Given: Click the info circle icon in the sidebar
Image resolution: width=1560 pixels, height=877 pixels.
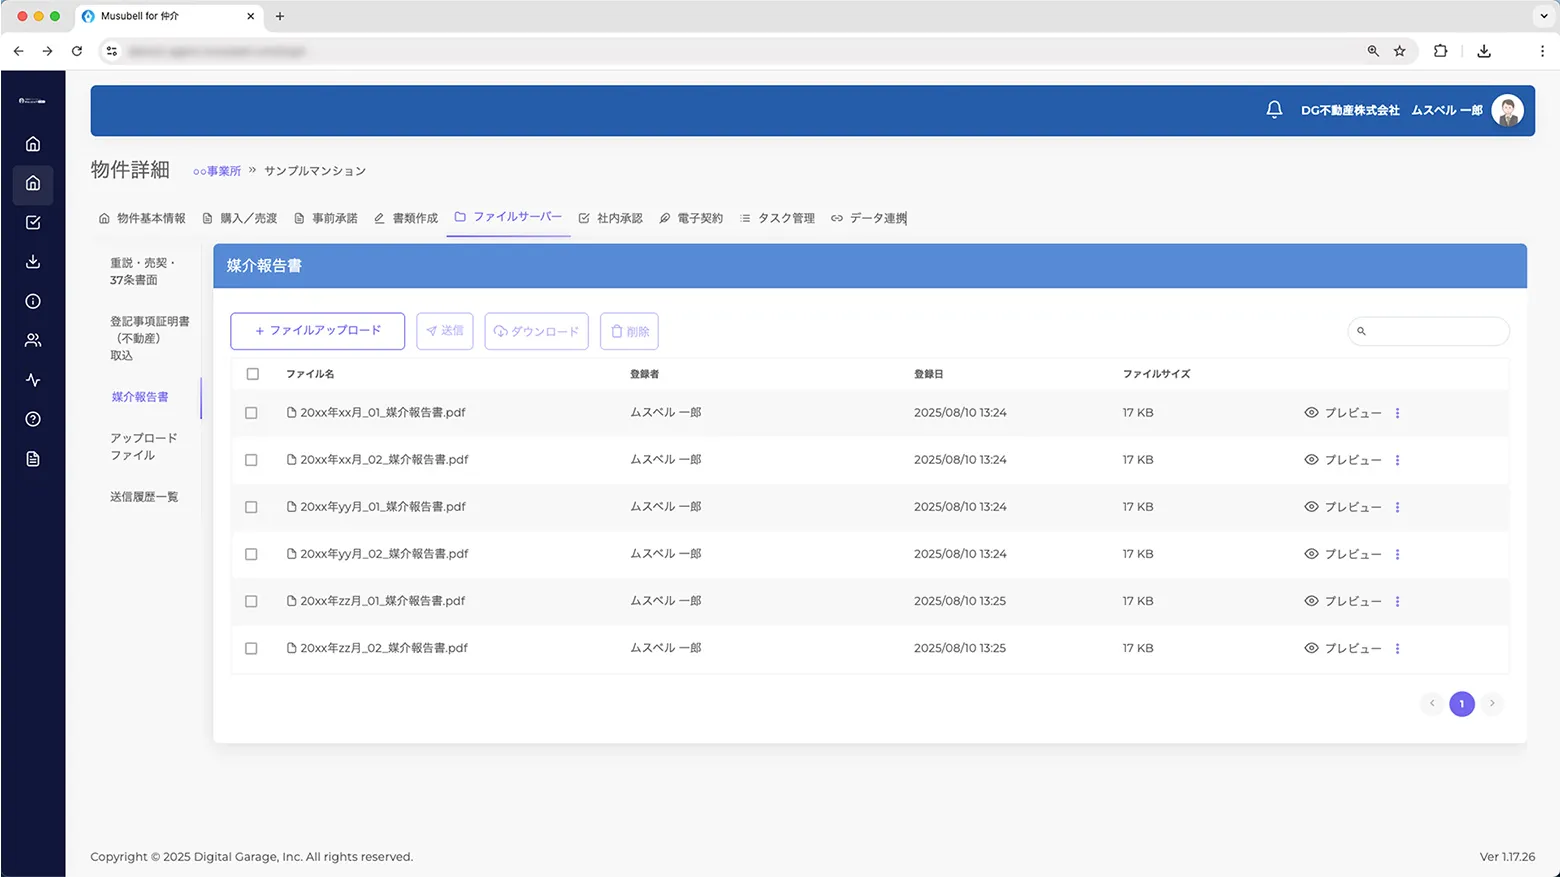Looking at the screenshot, I should (33, 301).
